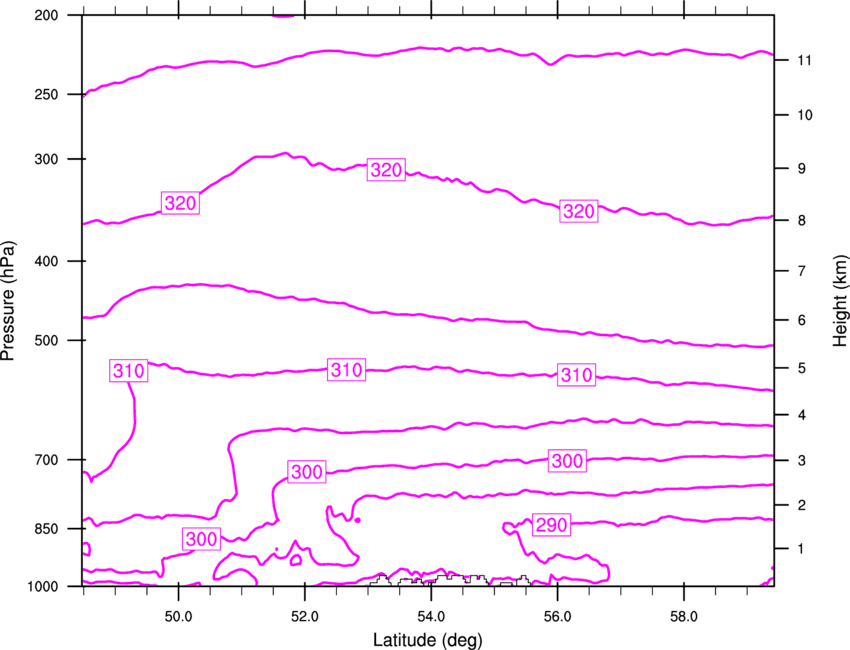Click the 54.0 latitude tick label
This screenshot has width=850, height=650.
431,617
